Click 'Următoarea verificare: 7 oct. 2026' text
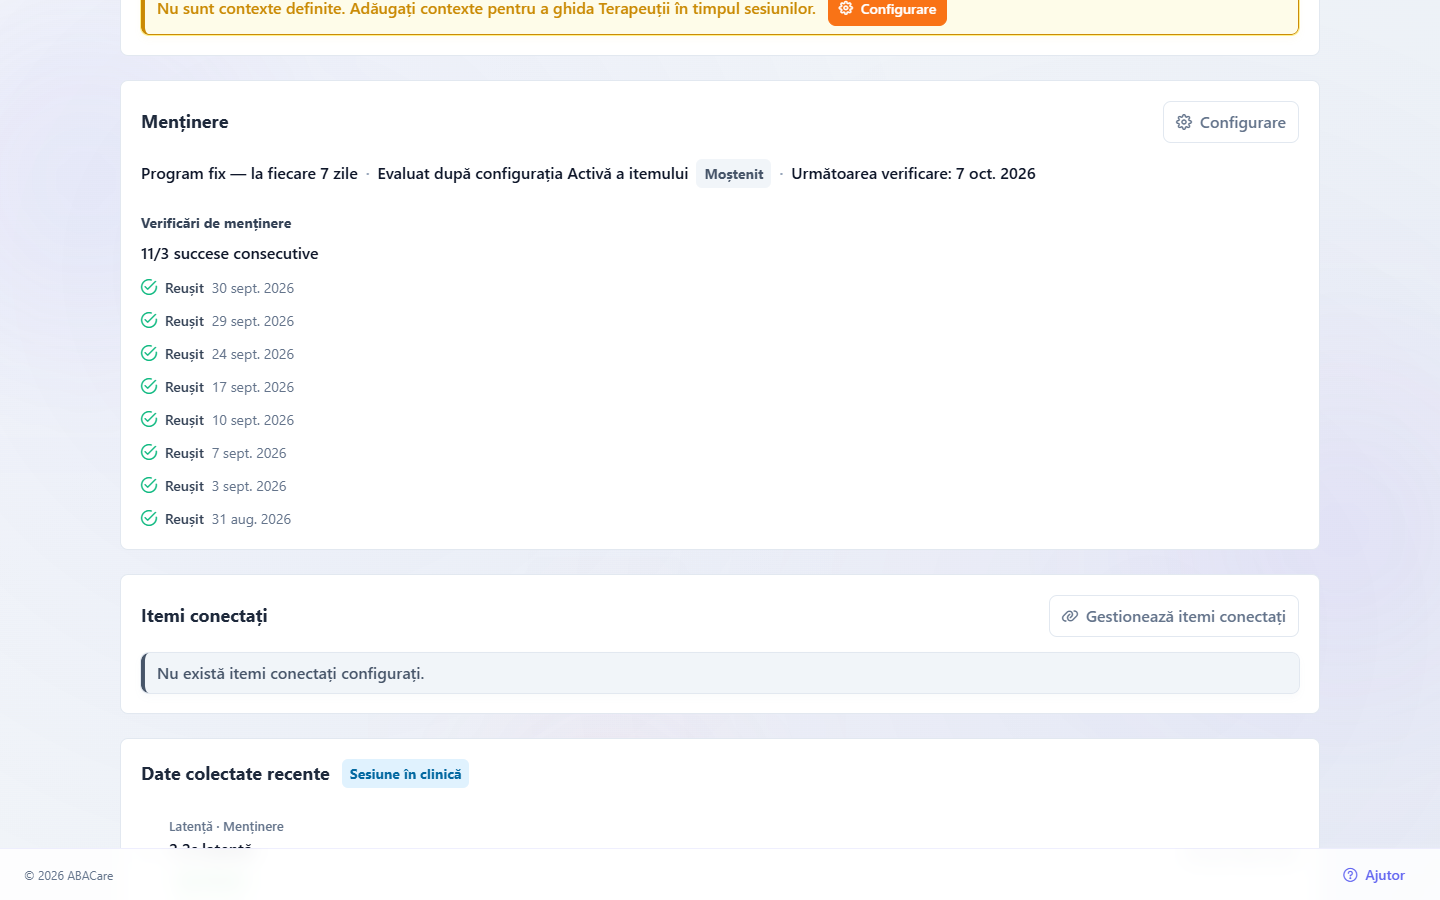This screenshot has height=900, width=1440. coord(913,174)
